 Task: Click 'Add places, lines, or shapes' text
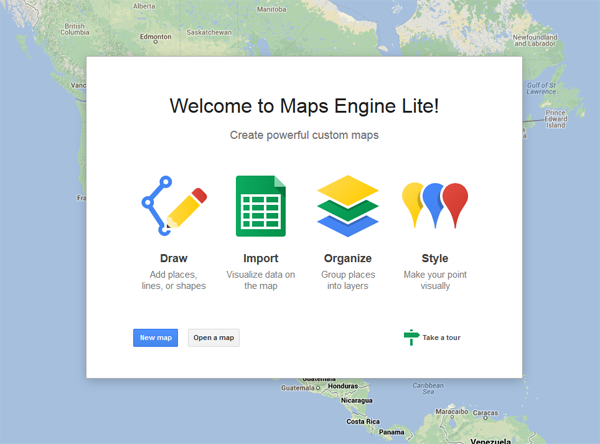click(x=174, y=280)
